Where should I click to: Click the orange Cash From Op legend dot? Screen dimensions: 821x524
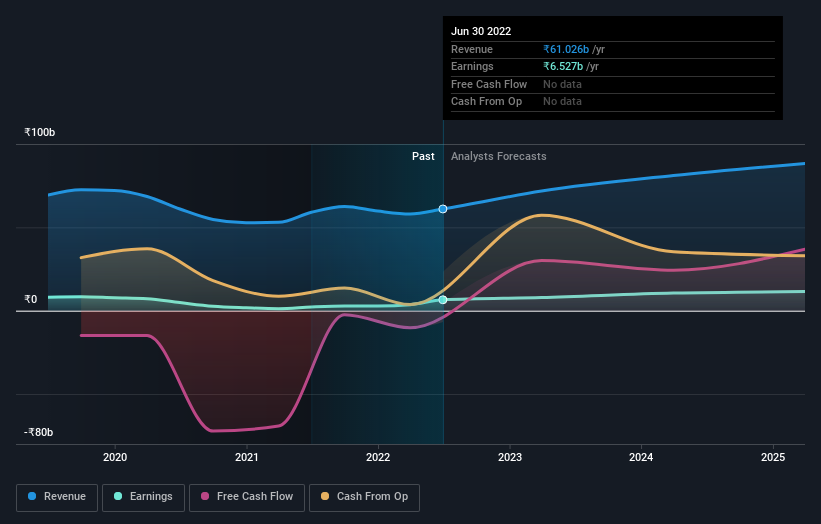pyautogui.click(x=325, y=496)
